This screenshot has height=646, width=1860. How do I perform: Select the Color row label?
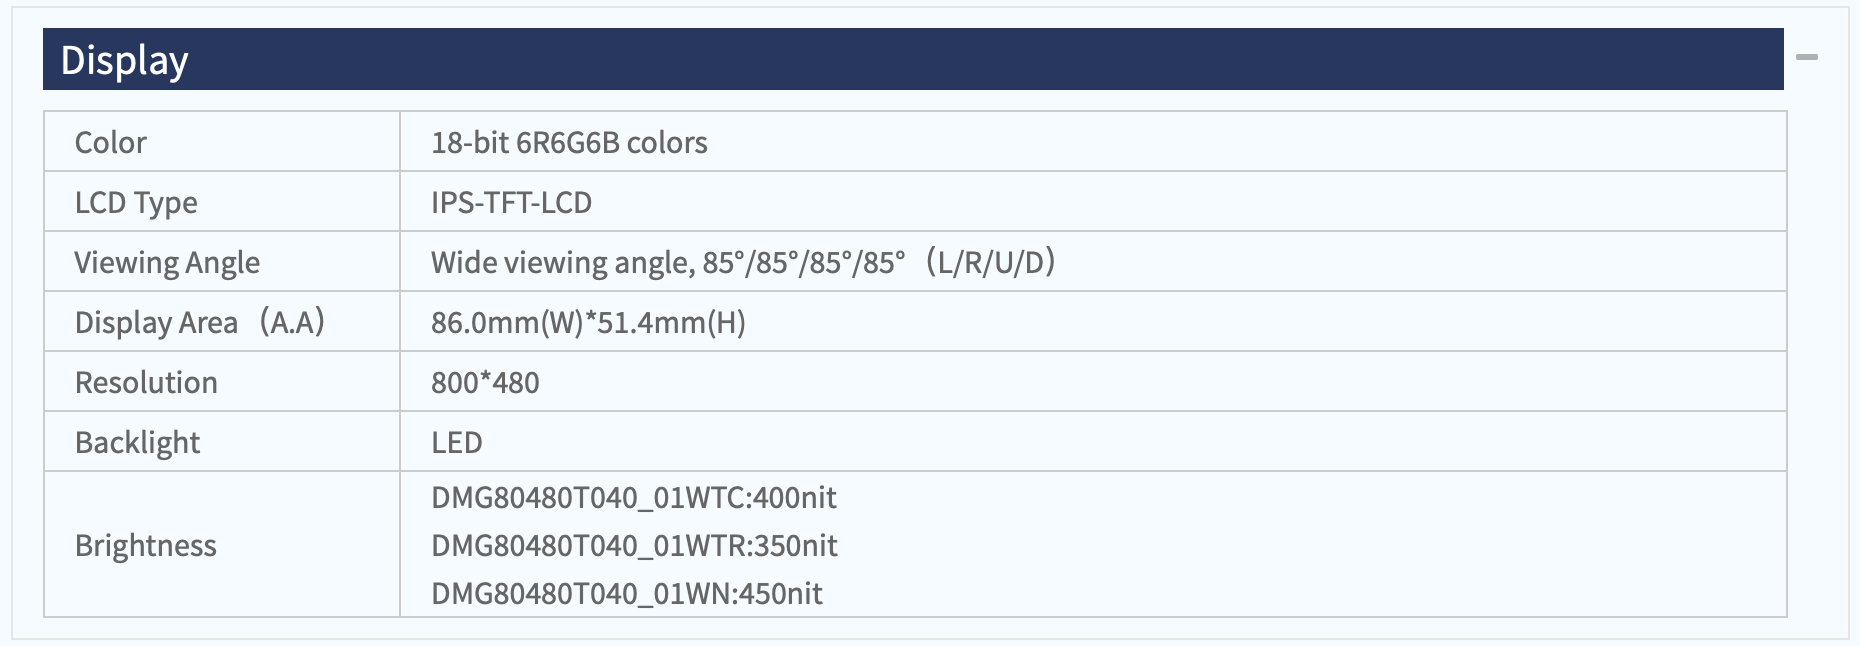point(111,142)
